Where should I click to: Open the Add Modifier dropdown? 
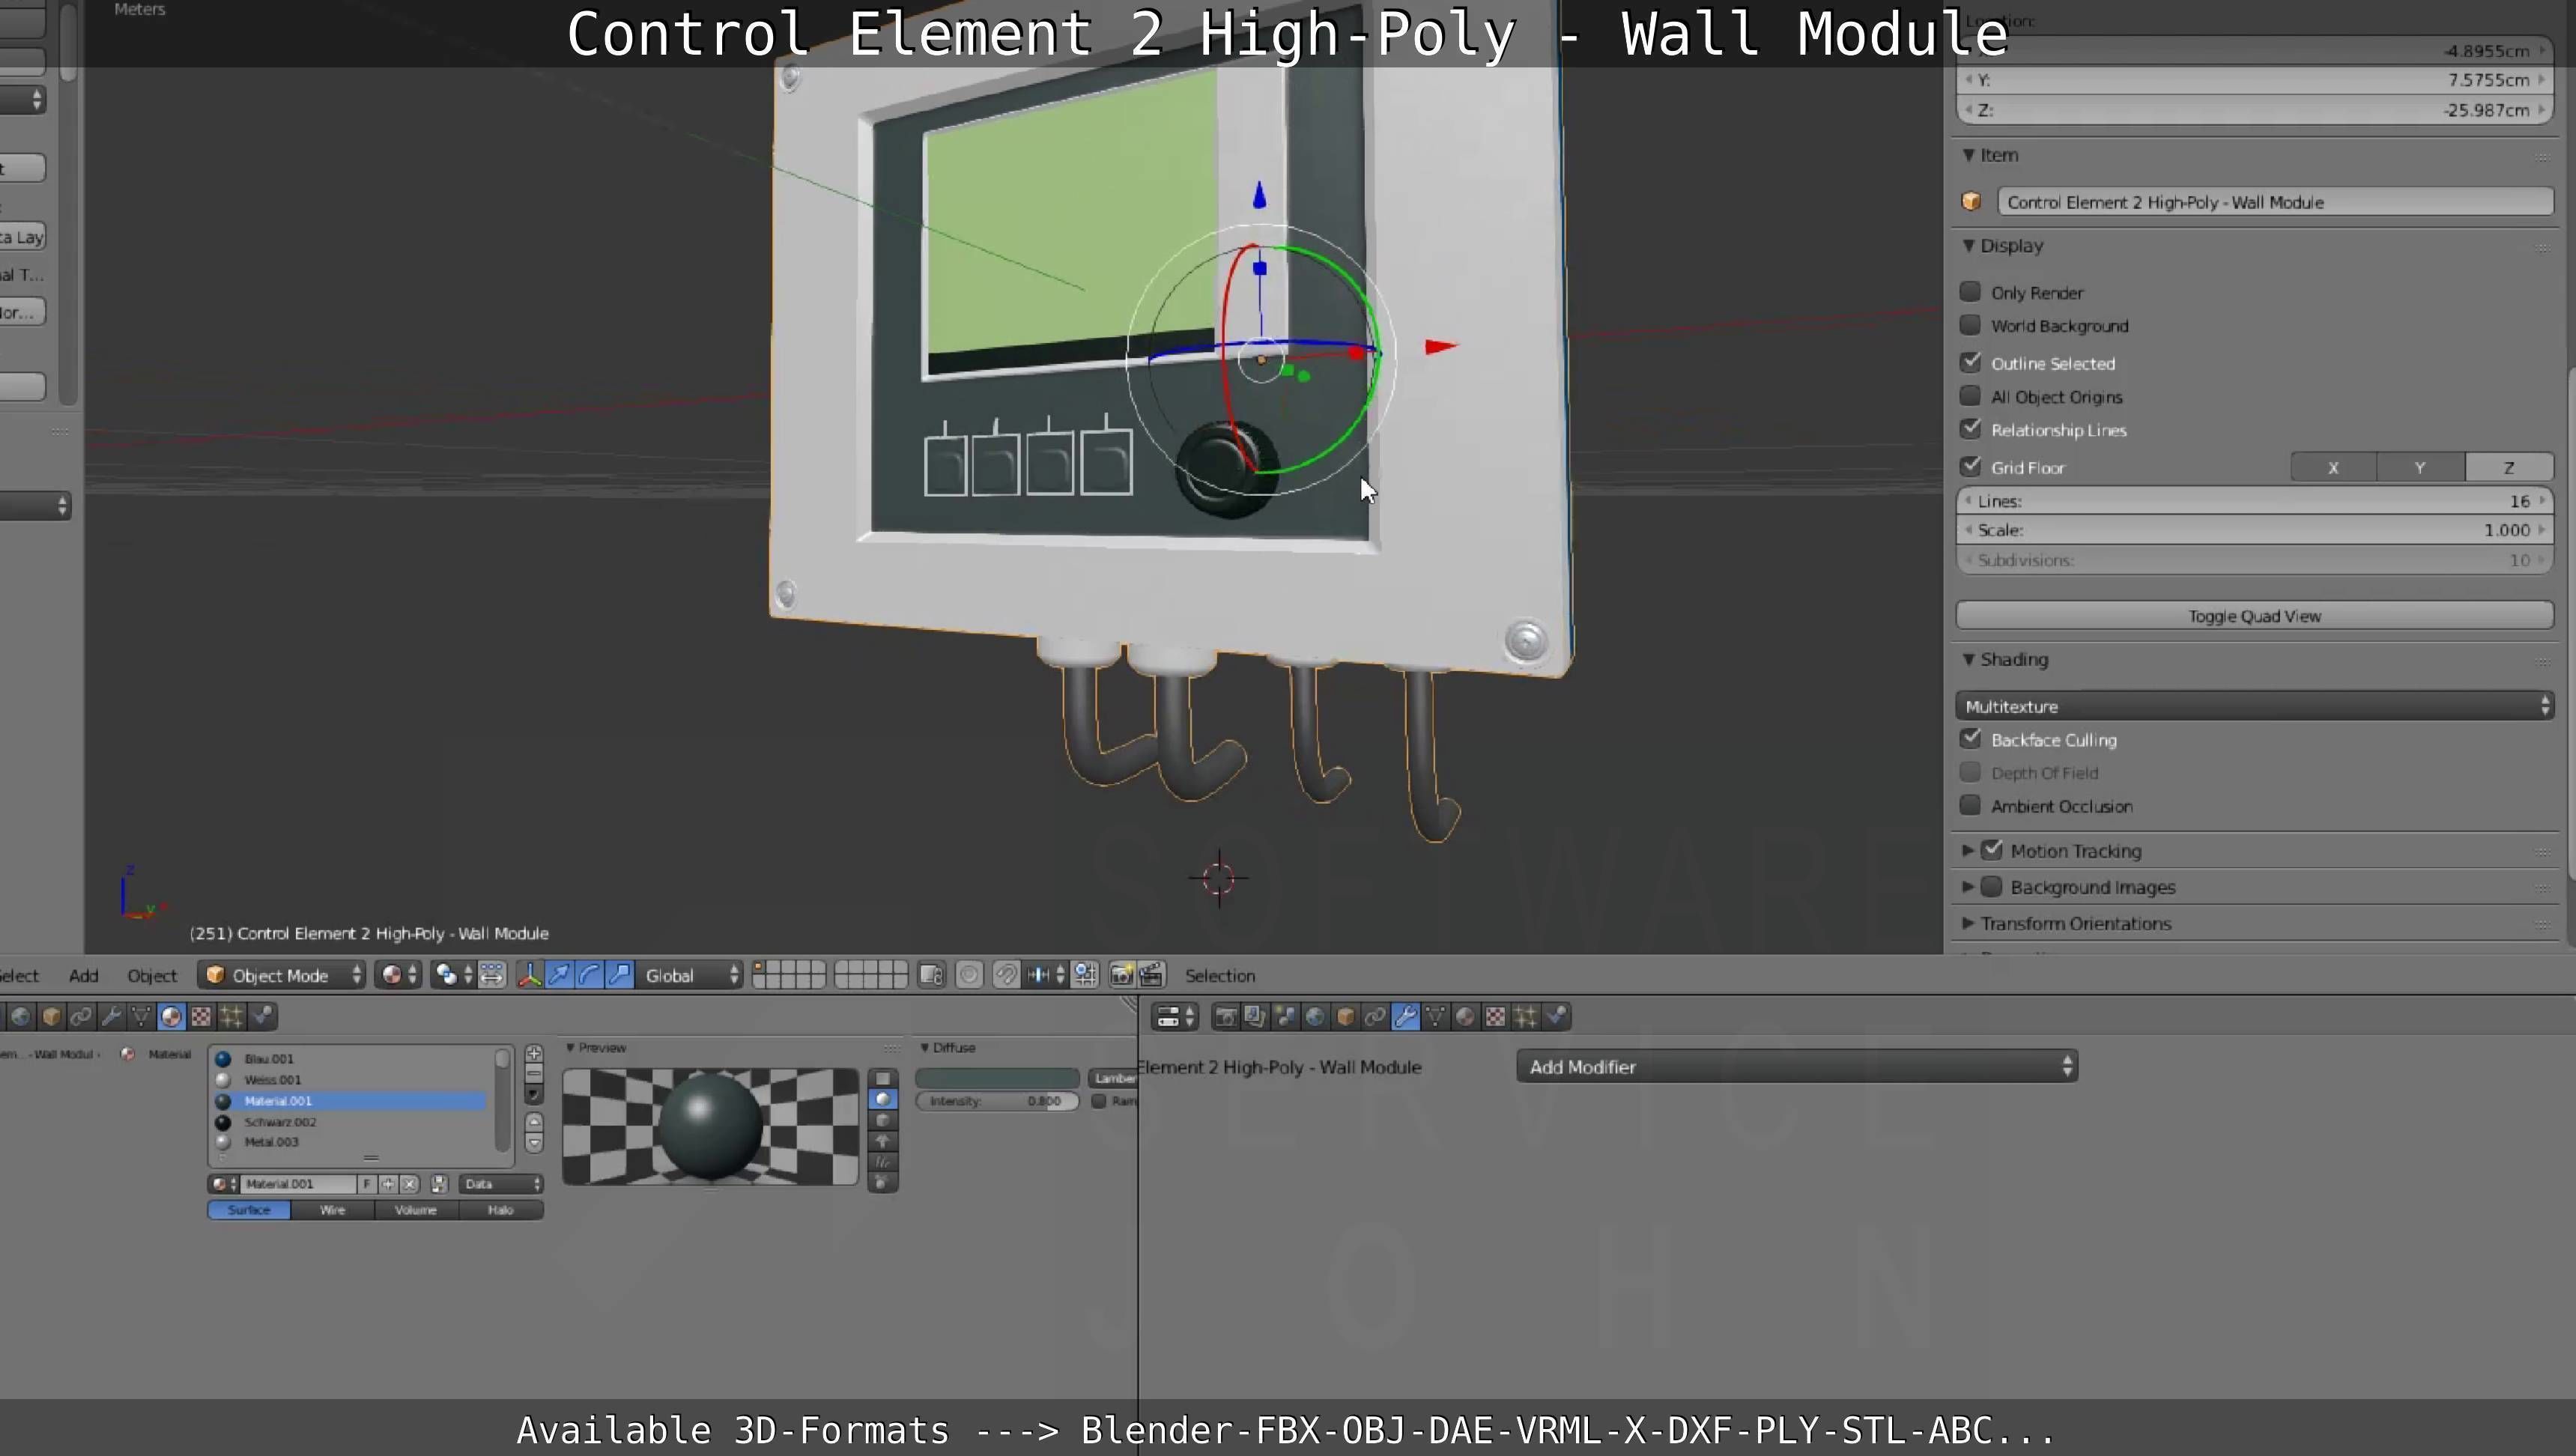click(1797, 1066)
